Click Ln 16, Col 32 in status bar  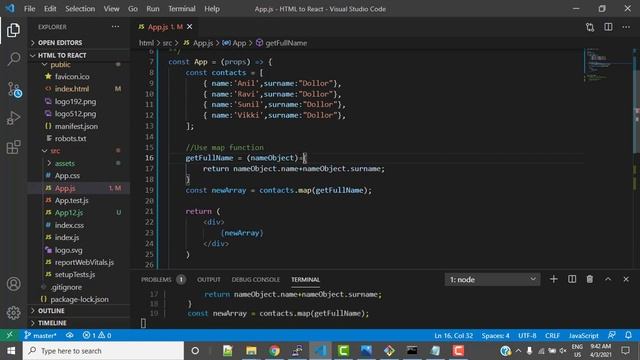click(453, 336)
